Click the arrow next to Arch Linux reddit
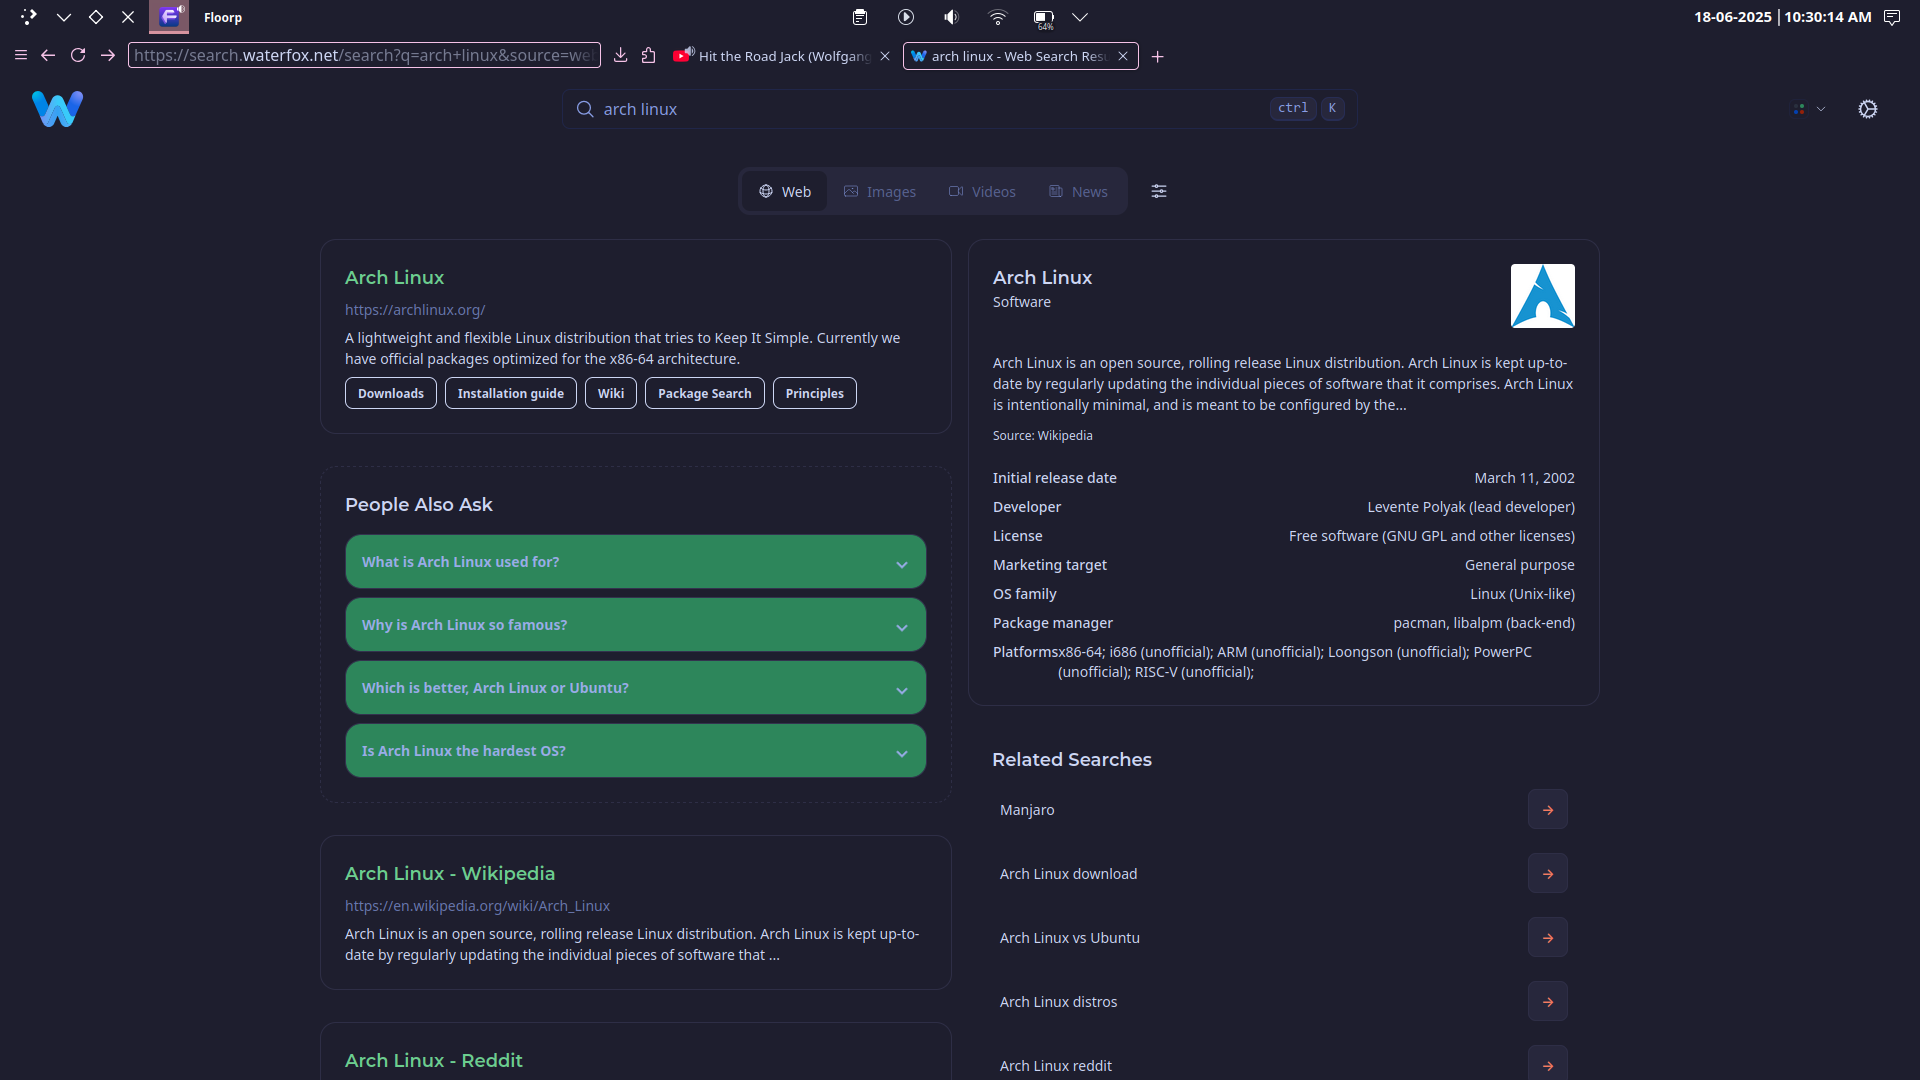Viewport: 1920px width, 1080px height. pyautogui.click(x=1547, y=1064)
